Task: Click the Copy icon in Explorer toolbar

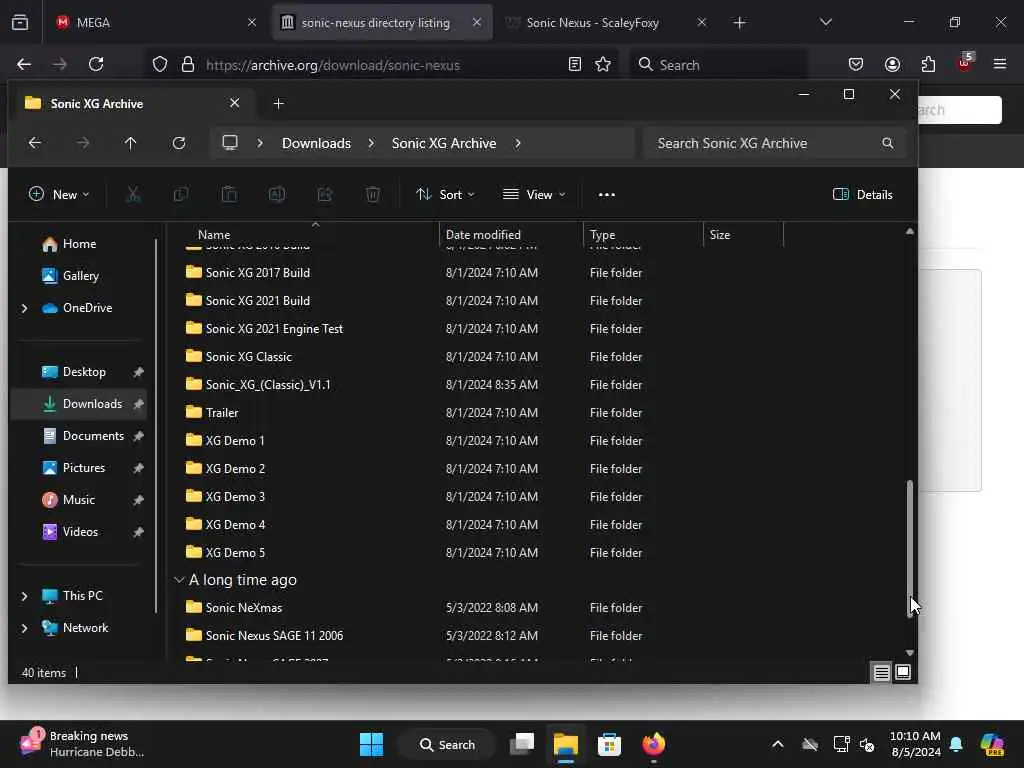Action: pyautogui.click(x=181, y=195)
